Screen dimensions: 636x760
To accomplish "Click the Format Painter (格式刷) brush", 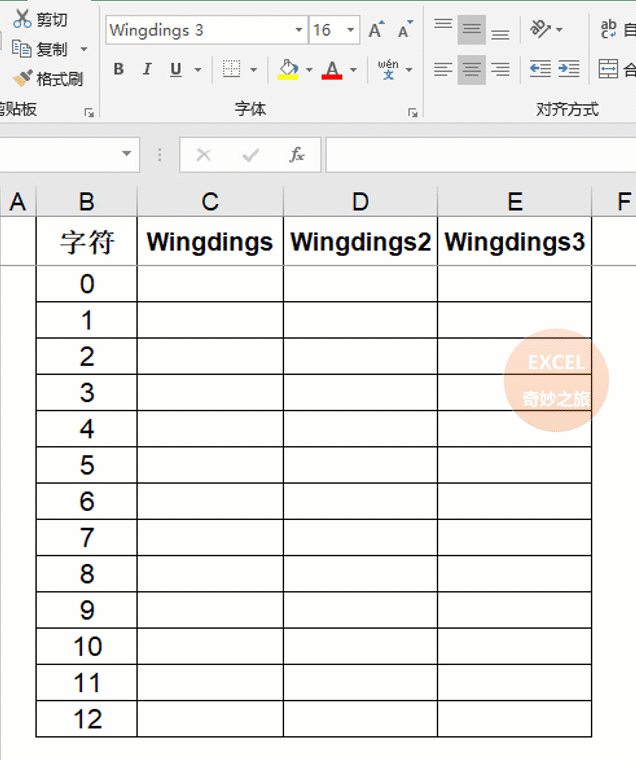I will (22, 79).
